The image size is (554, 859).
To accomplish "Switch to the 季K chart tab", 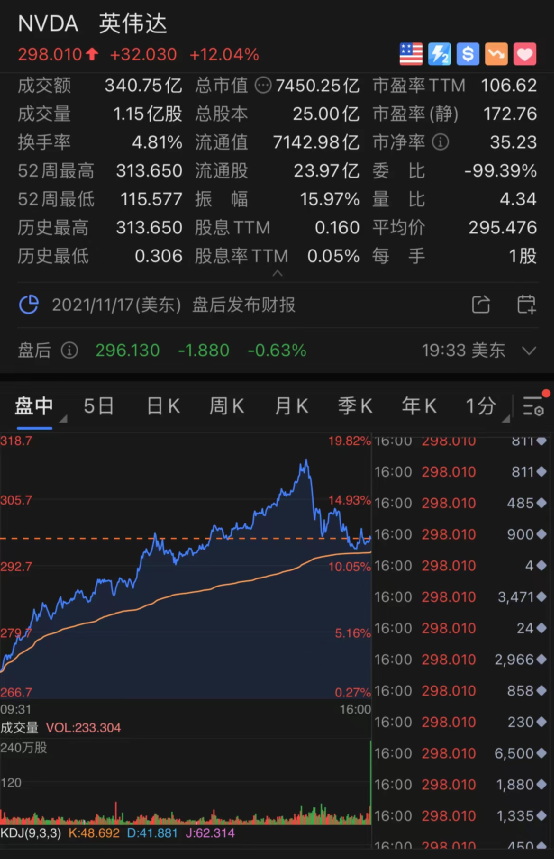I will pyautogui.click(x=355, y=406).
